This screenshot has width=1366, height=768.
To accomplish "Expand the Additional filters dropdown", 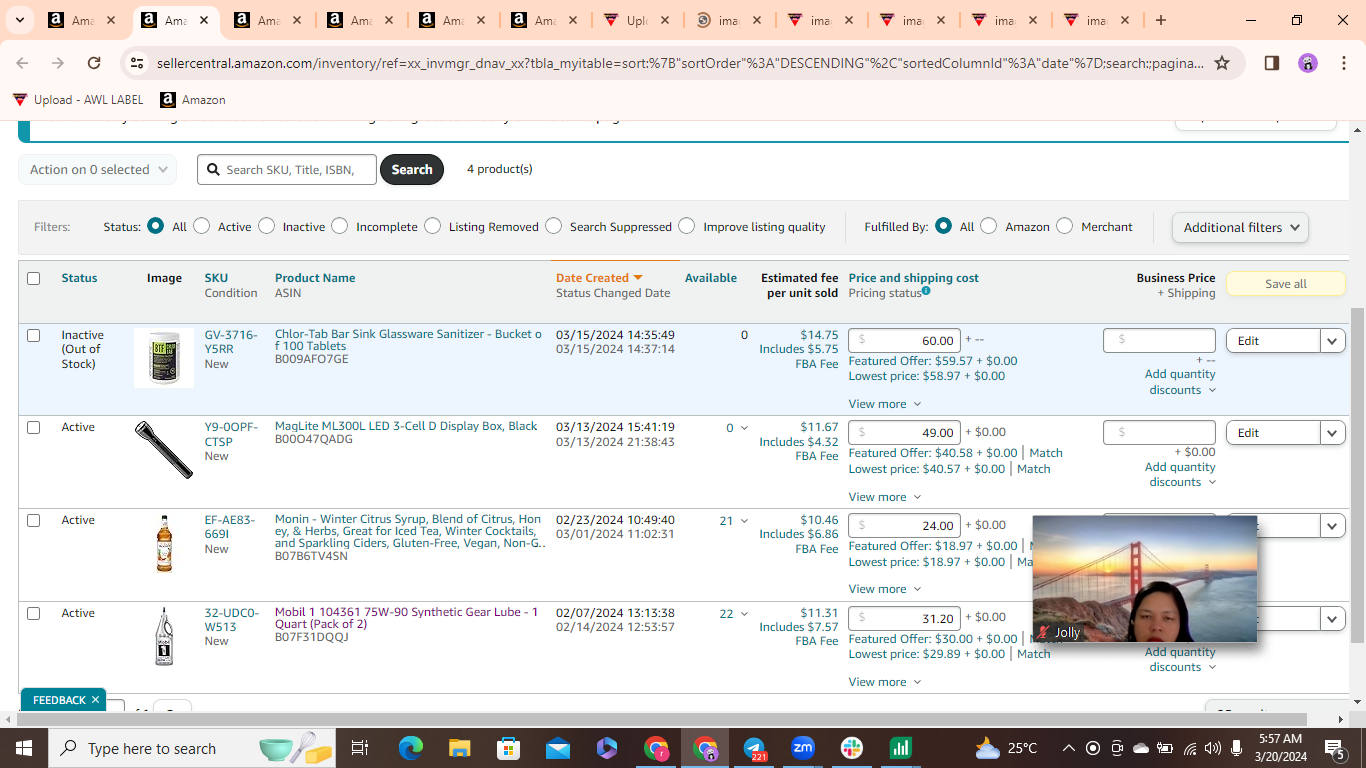I will (x=1240, y=227).
